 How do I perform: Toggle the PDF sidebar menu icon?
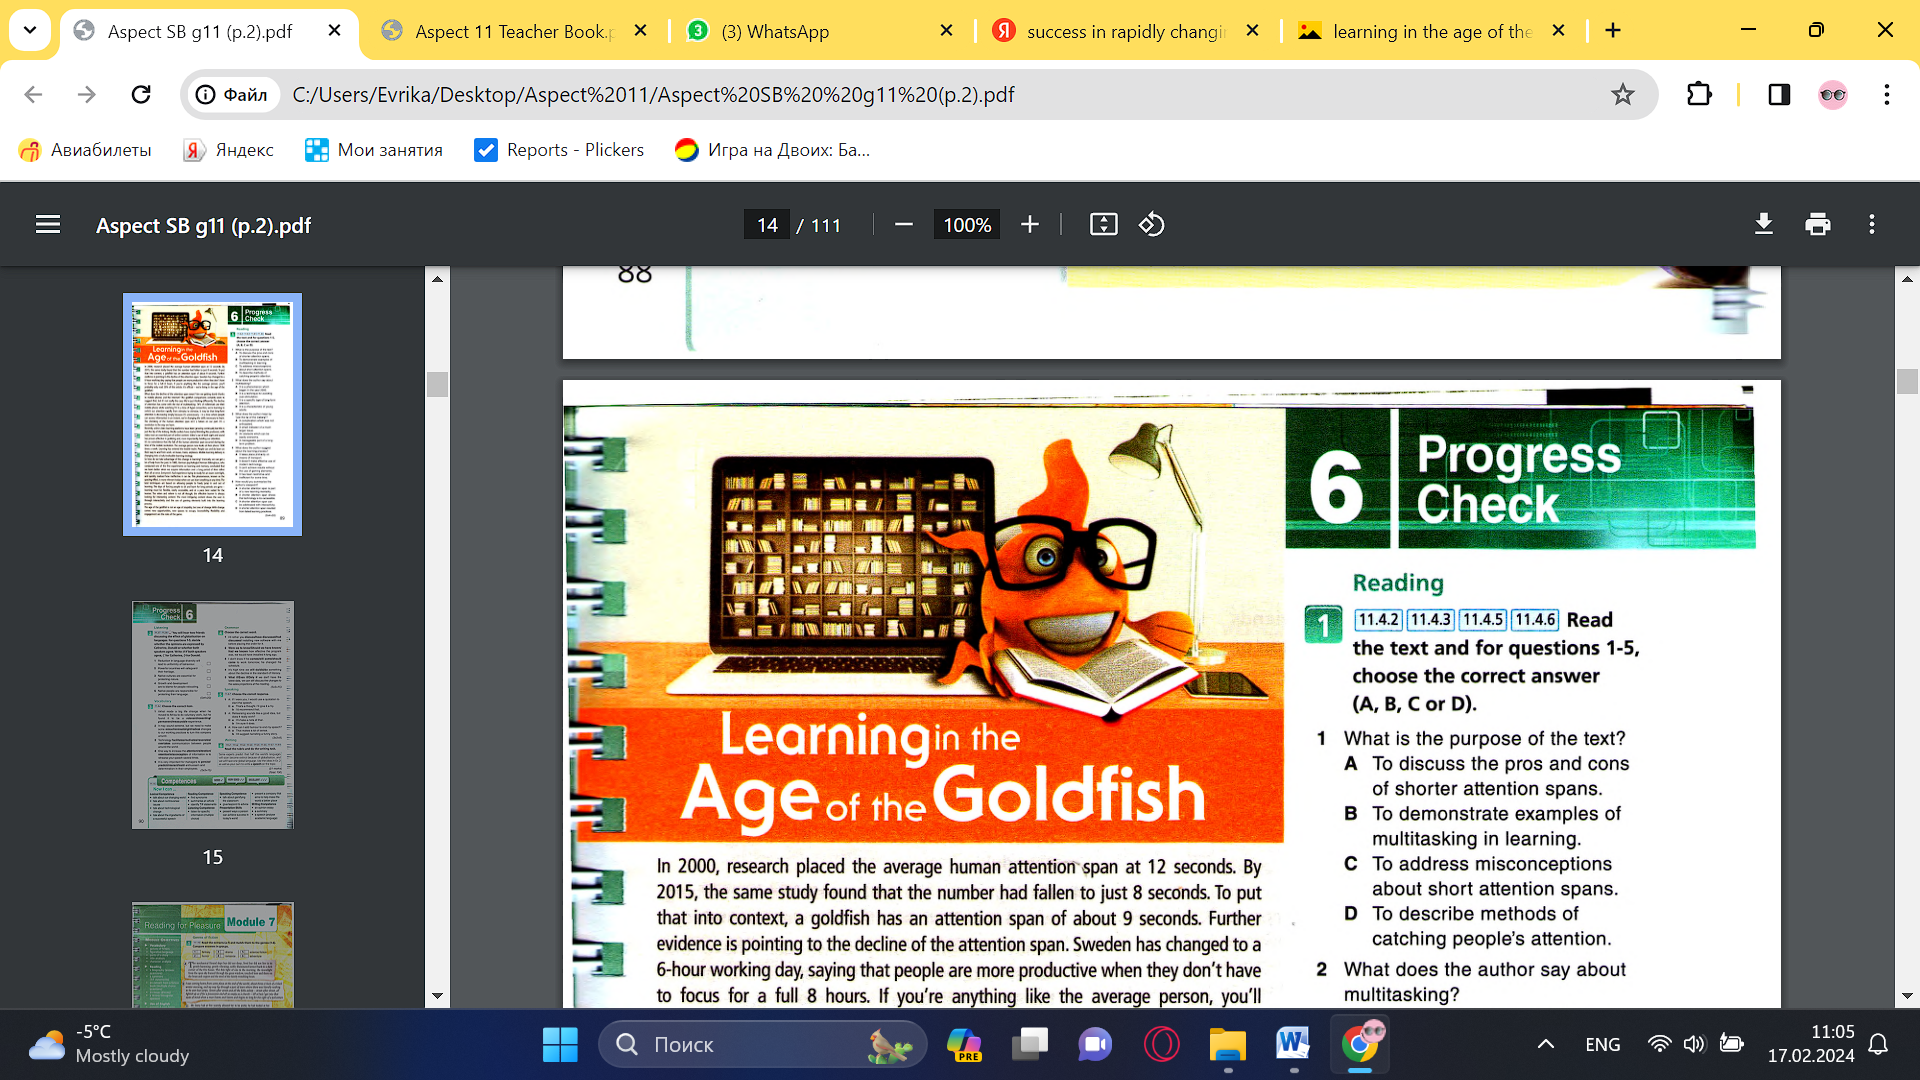point(48,225)
